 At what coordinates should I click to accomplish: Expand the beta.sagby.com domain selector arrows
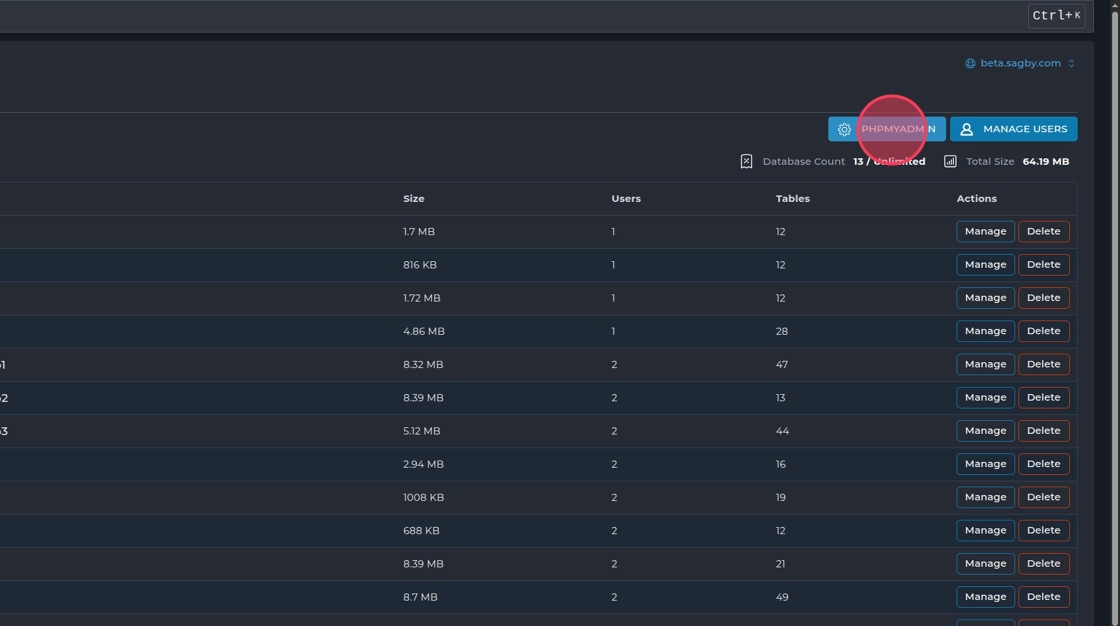(1071, 63)
